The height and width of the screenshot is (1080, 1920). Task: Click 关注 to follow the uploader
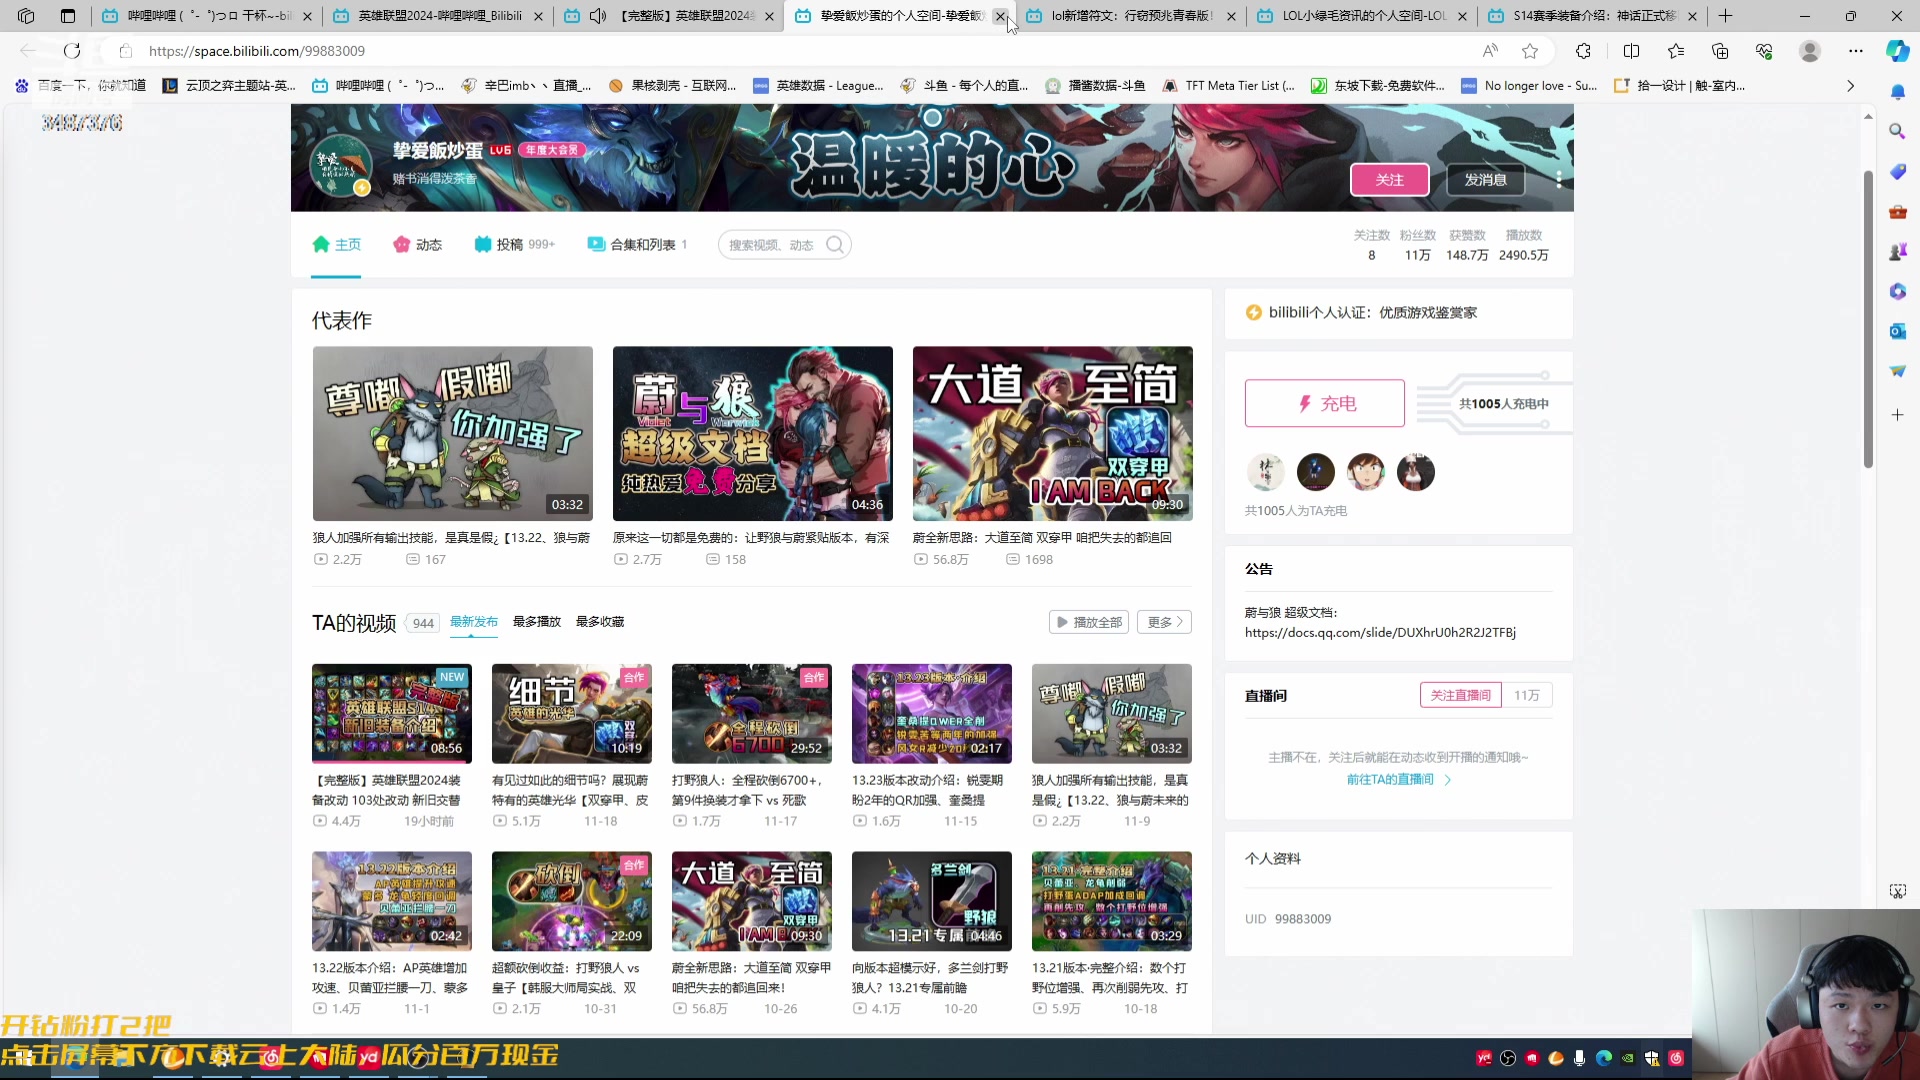tap(1389, 180)
